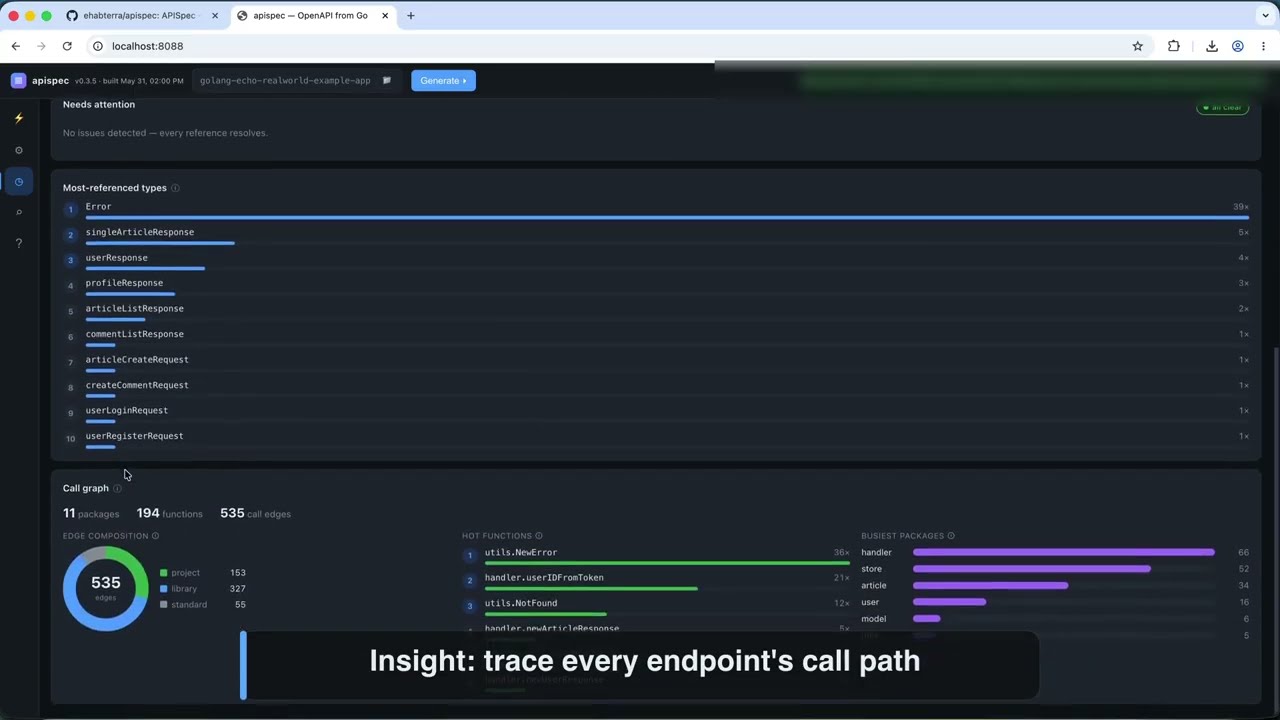Click the article package bar

pos(990,585)
